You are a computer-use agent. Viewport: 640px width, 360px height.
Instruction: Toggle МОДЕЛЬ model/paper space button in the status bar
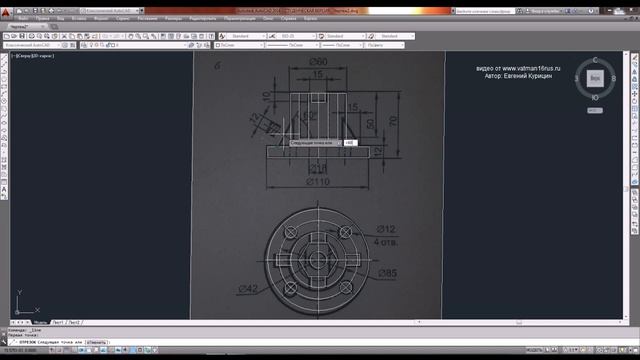point(534,350)
